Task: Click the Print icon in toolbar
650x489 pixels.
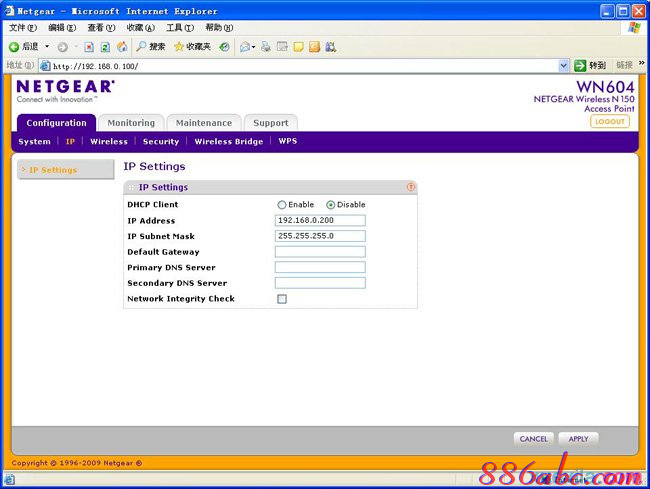Action: pos(266,47)
